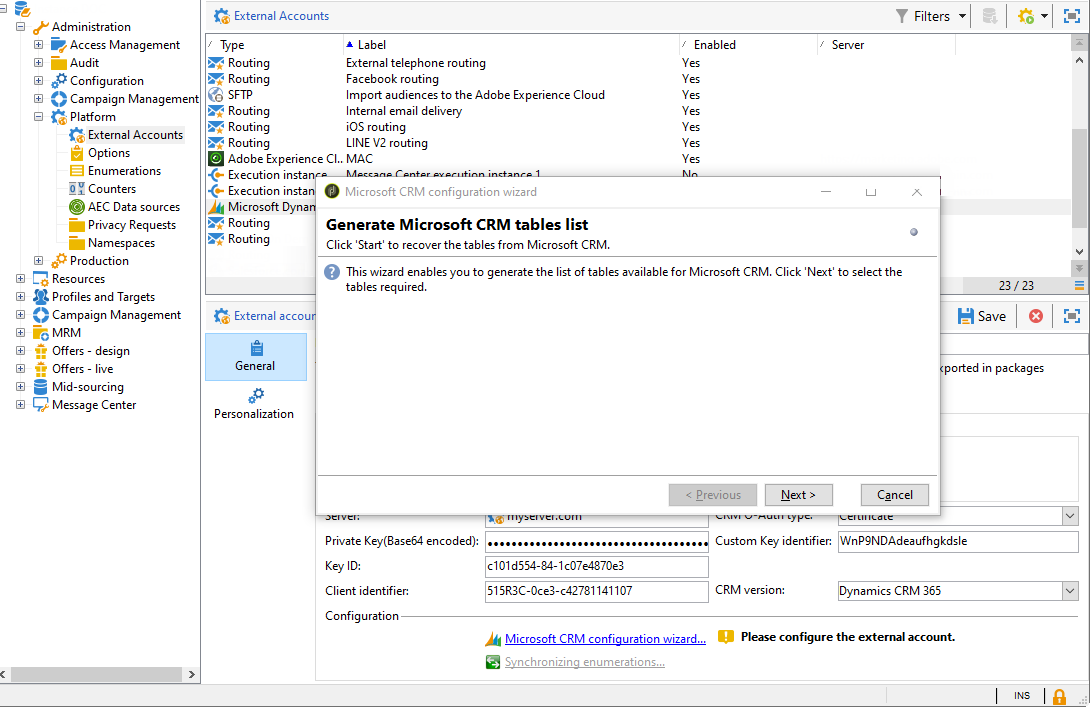1090x707 pixels.
Task: Click the tree scrollbar right arrow
Action: pos(192,674)
